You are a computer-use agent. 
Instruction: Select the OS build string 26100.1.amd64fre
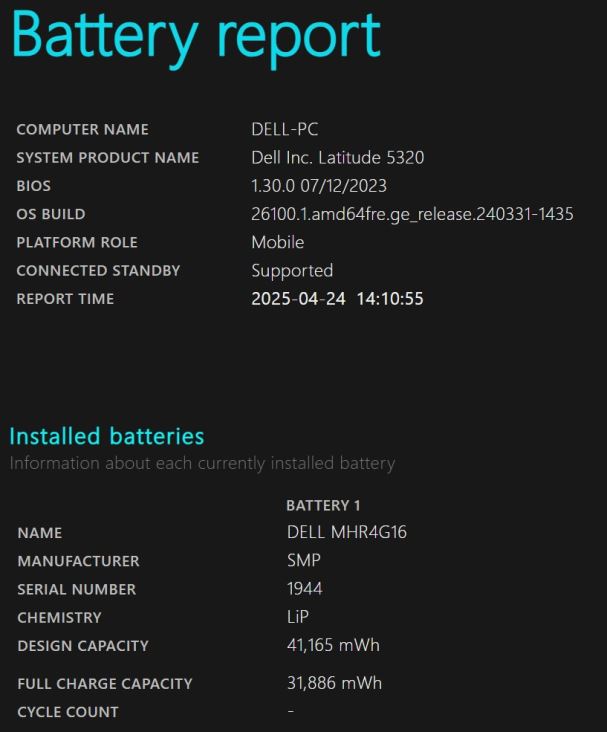click(412, 214)
